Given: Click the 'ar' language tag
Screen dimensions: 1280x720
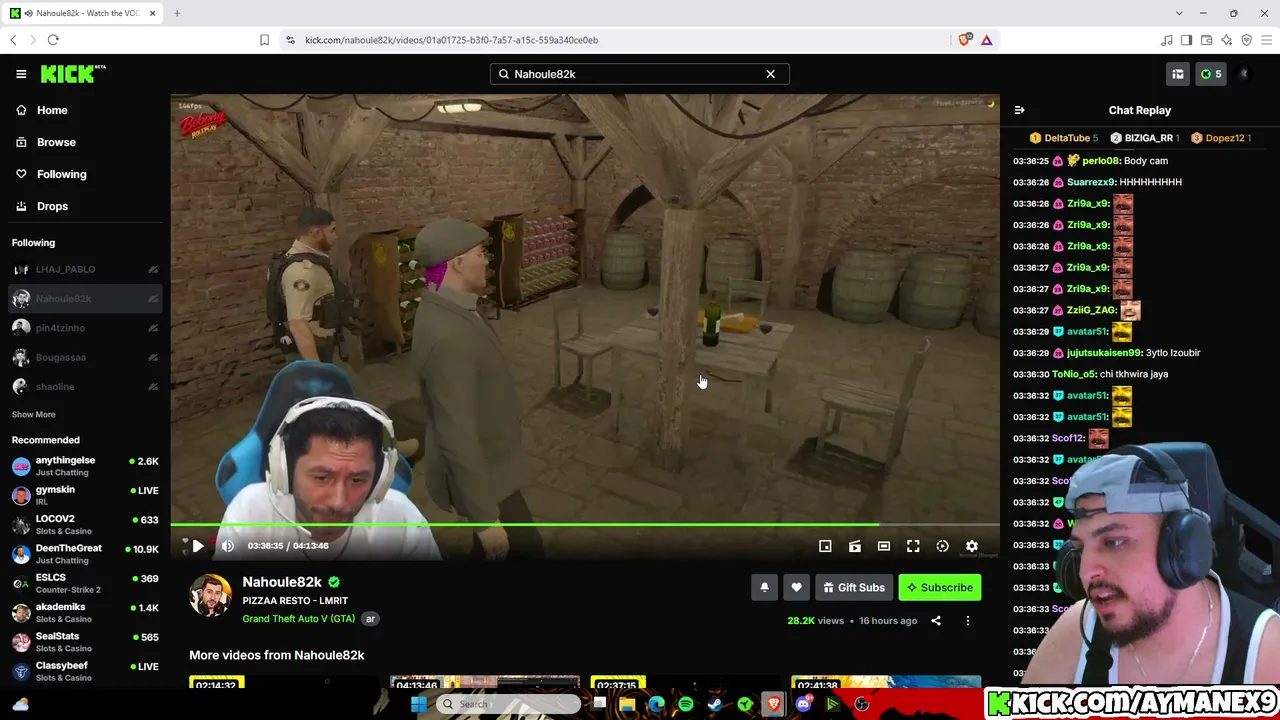Looking at the screenshot, I should tap(370, 619).
